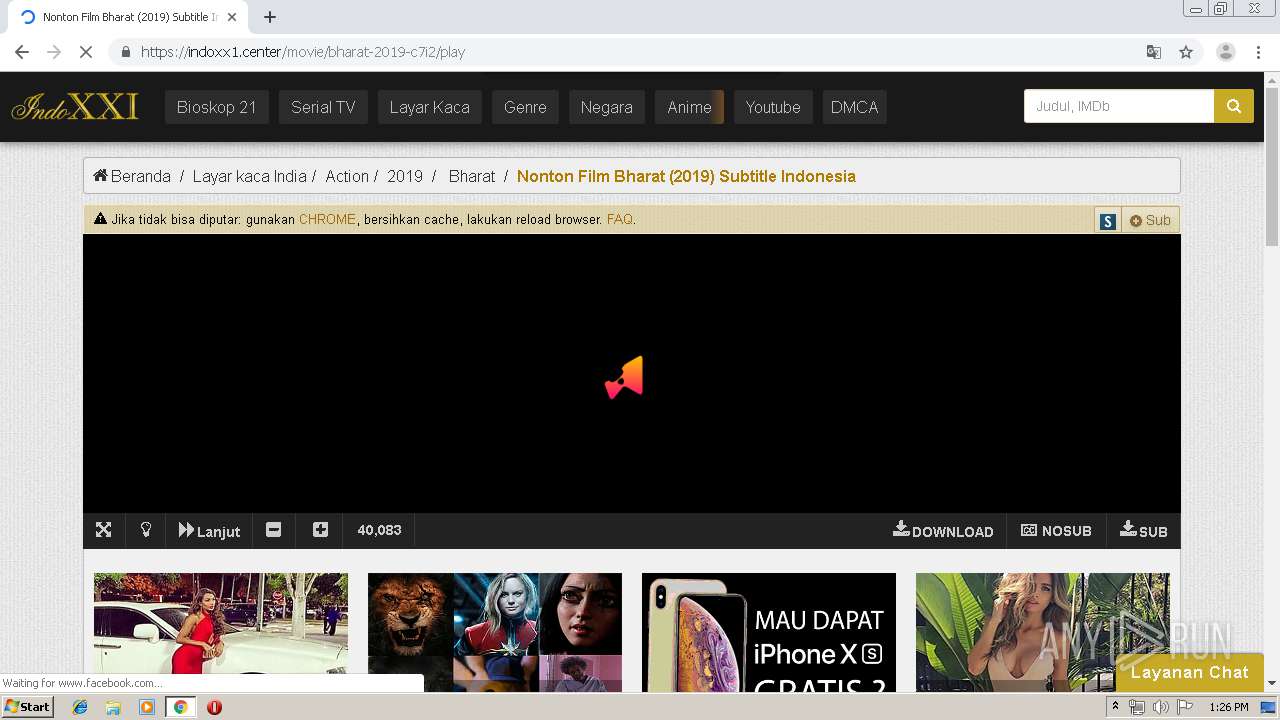1280x720 pixels.
Task: Open the 2019 year breadcrumb
Action: (x=405, y=176)
